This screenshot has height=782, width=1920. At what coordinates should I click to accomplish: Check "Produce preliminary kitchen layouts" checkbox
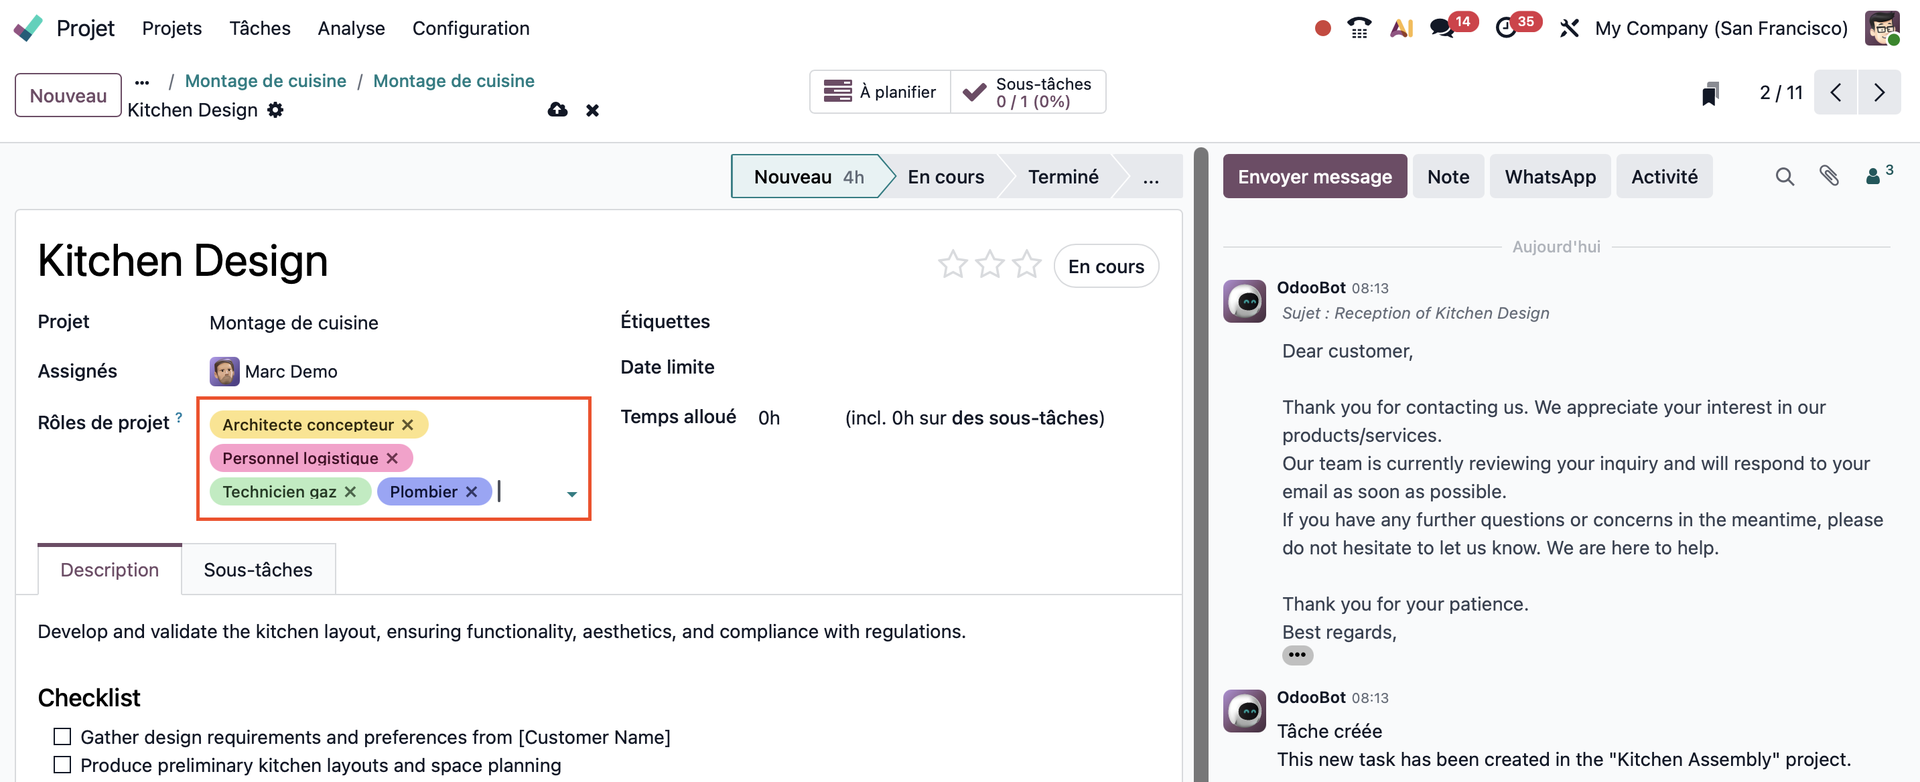tap(62, 765)
